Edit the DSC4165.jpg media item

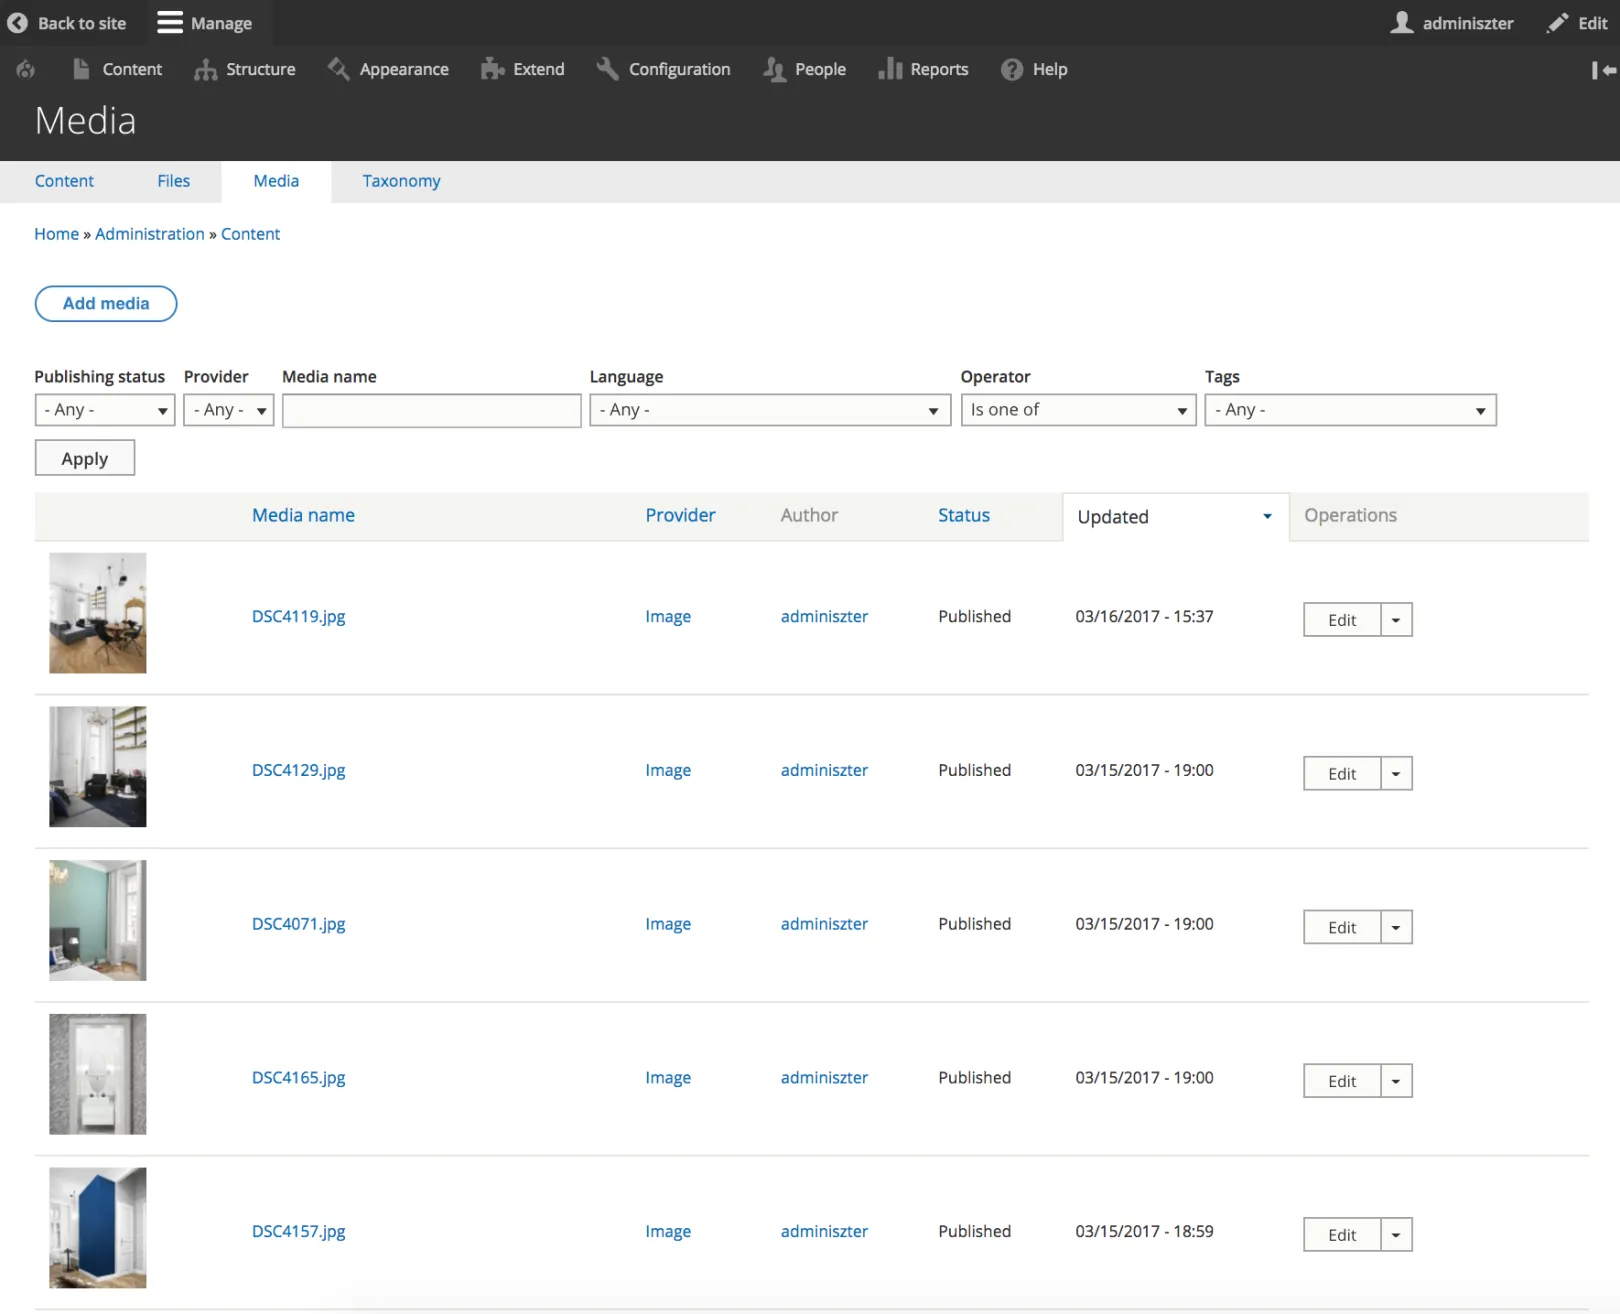[x=1342, y=1081]
